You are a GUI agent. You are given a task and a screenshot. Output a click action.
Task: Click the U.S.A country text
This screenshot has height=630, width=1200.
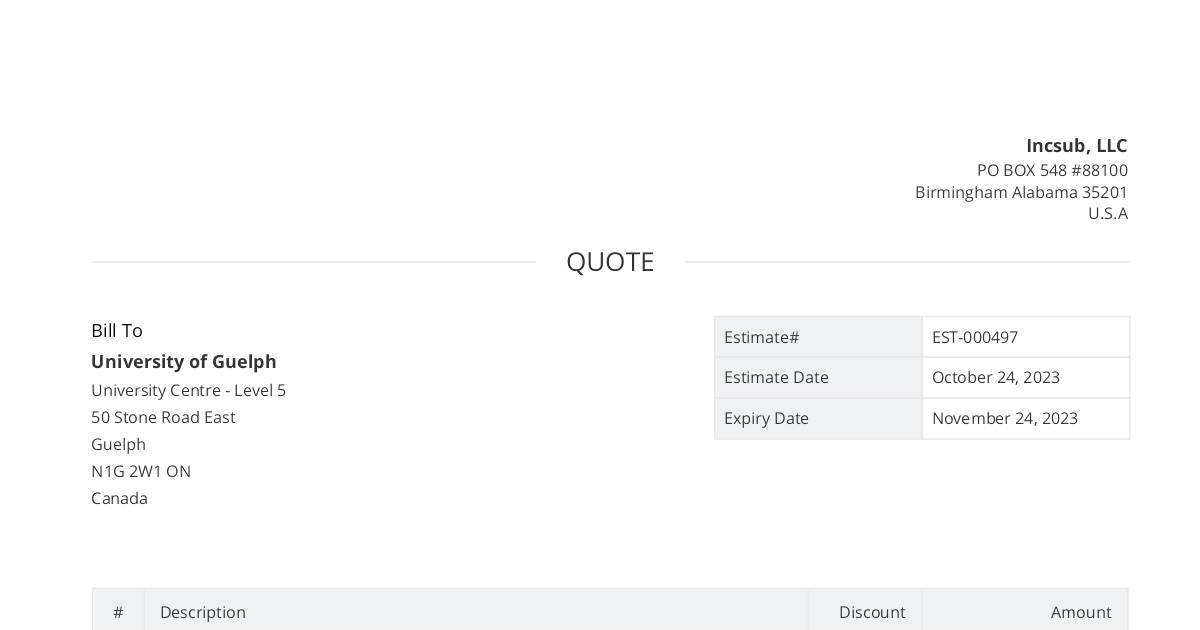tap(1107, 213)
